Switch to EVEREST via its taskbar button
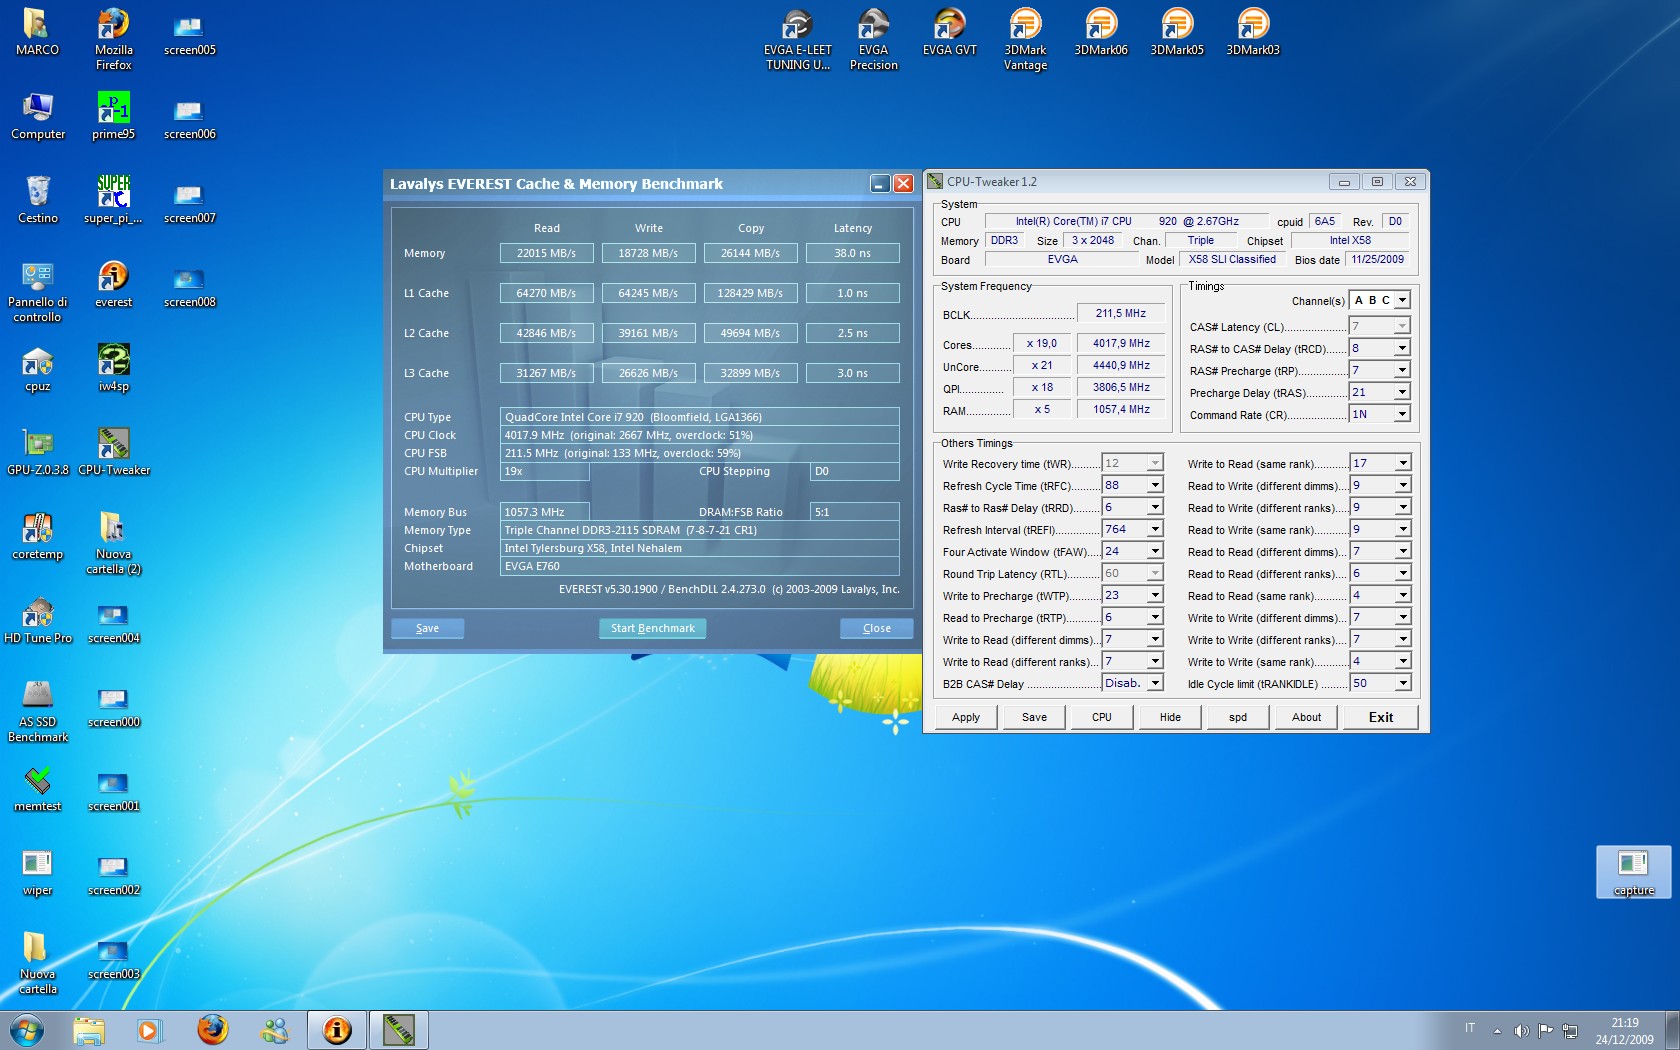Image resolution: width=1680 pixels, height=1050 pixels. (x=337, y=1030)
